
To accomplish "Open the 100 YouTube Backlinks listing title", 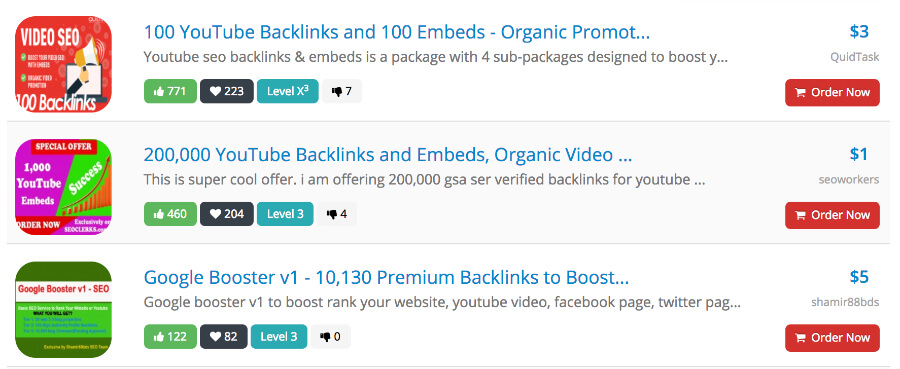I will [x=397, y=32].
